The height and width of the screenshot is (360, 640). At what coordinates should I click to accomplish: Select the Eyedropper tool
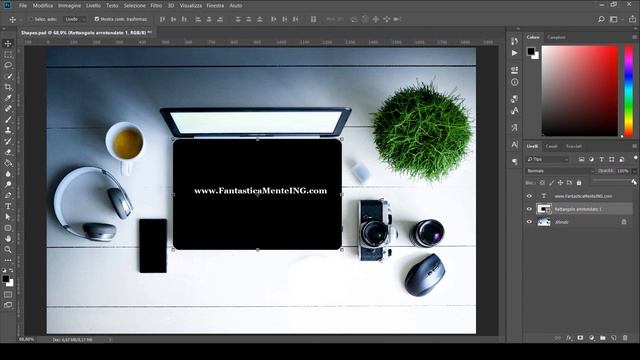click(x=8, y=98)
